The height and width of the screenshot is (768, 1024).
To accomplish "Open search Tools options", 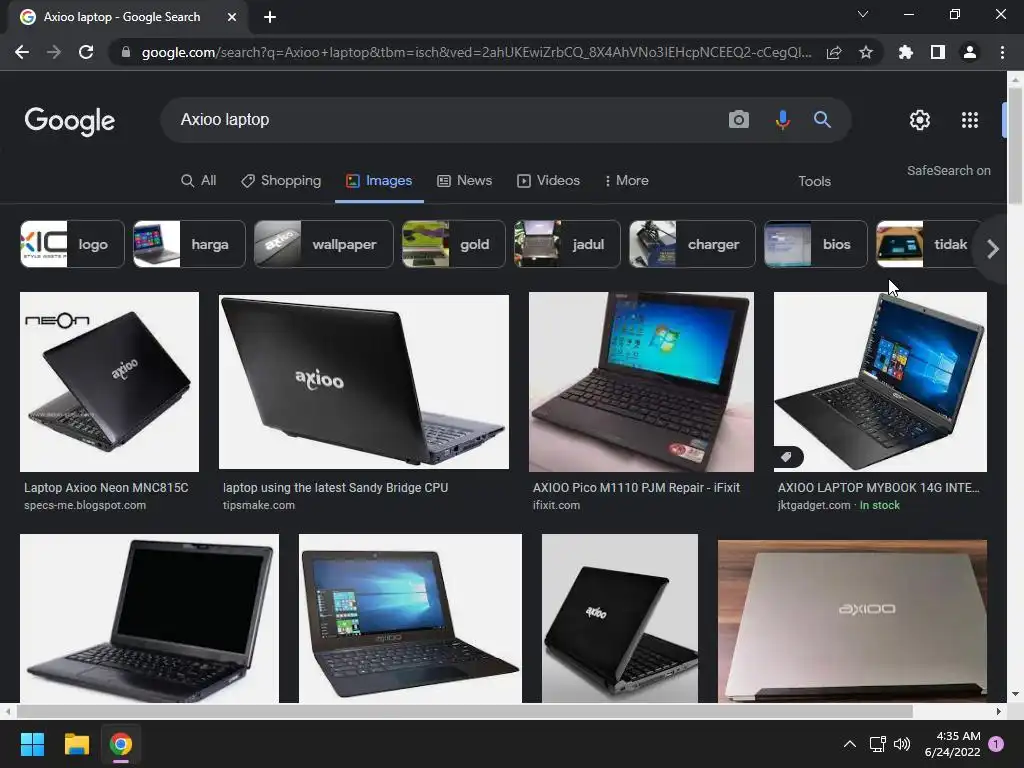I will [814, 182].
